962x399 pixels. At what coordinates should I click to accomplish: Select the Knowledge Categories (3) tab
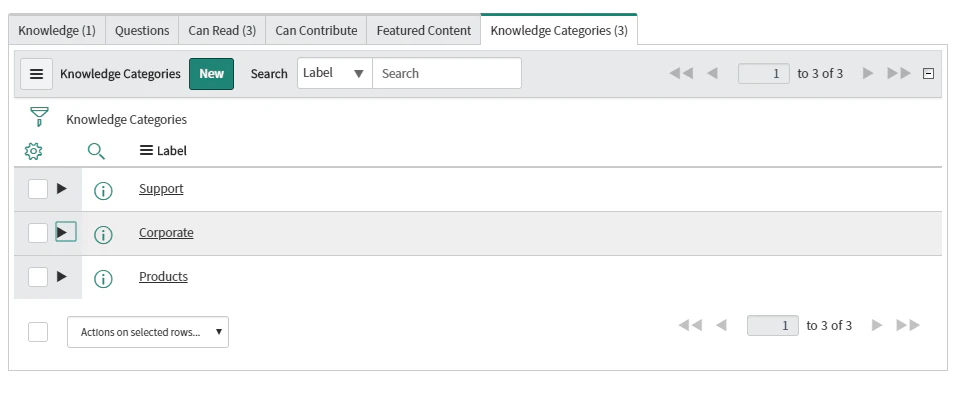[x=559, y=30]
